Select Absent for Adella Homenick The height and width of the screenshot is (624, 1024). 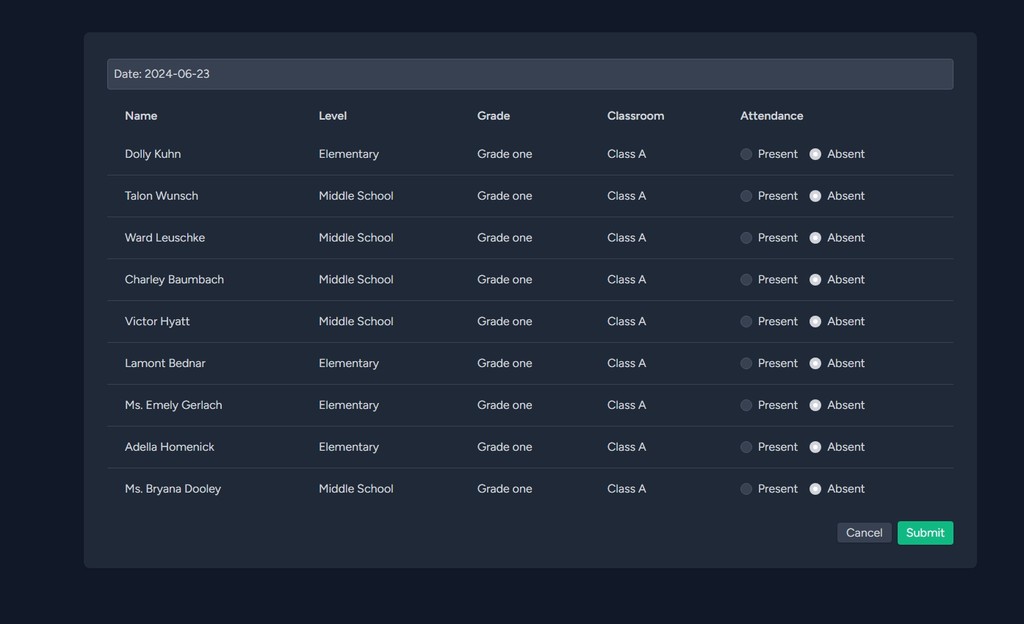pos(815,446)
